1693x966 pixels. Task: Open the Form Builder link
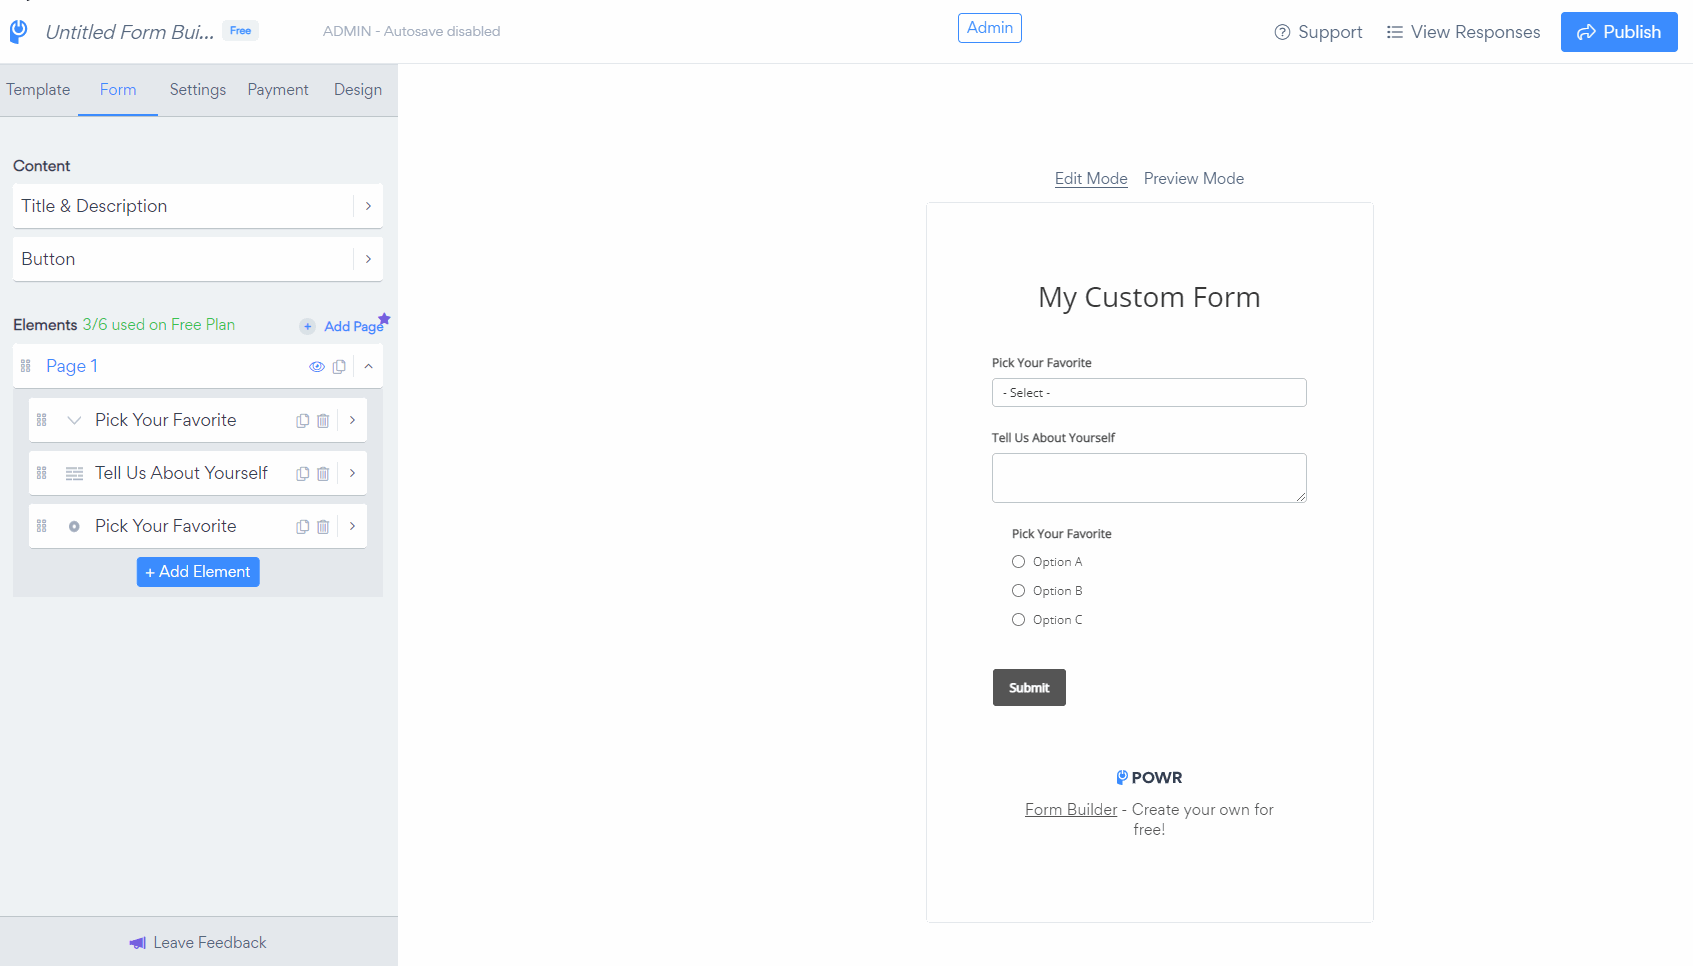(1071, 810)
